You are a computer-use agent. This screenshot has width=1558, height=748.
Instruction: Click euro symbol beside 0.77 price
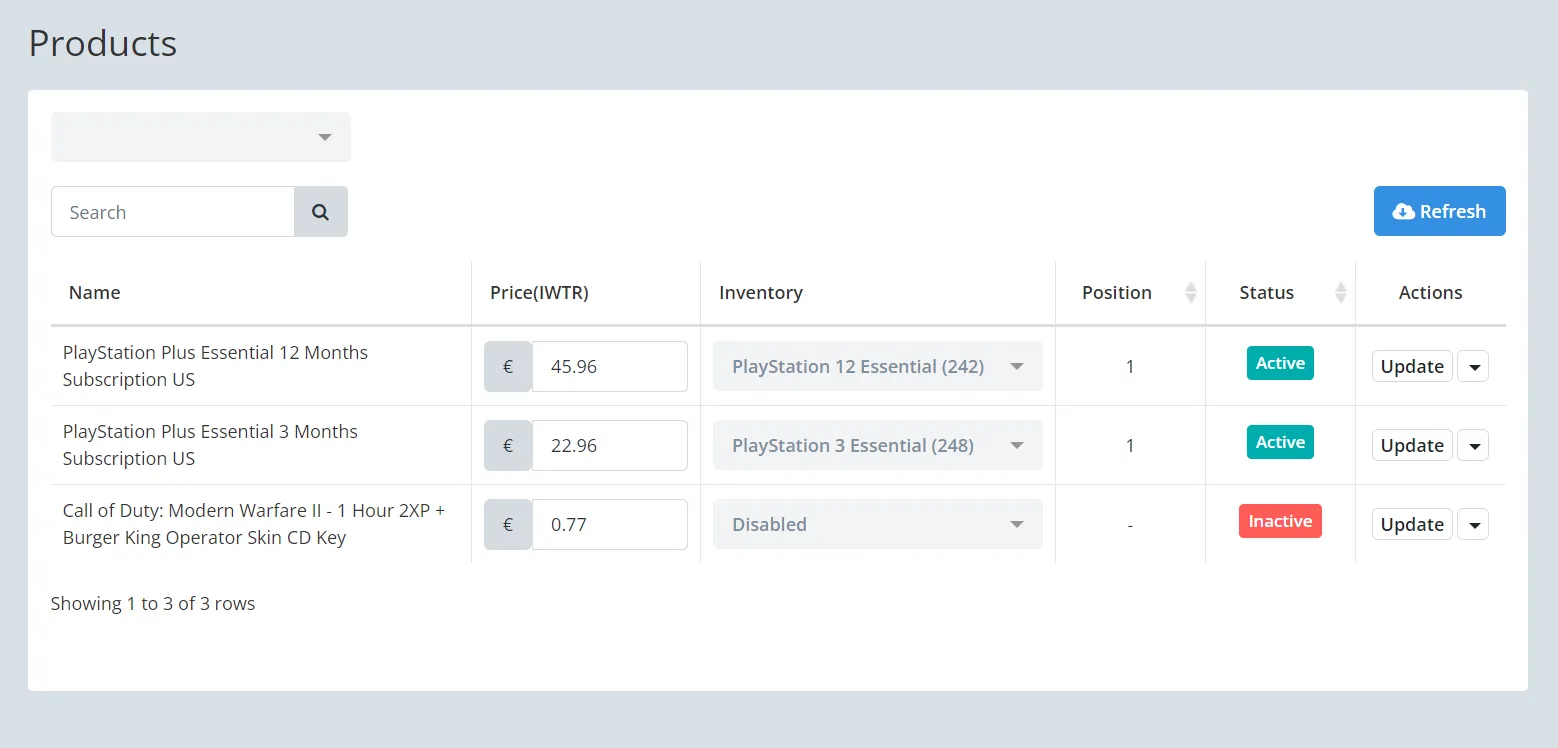pos(508,524)
